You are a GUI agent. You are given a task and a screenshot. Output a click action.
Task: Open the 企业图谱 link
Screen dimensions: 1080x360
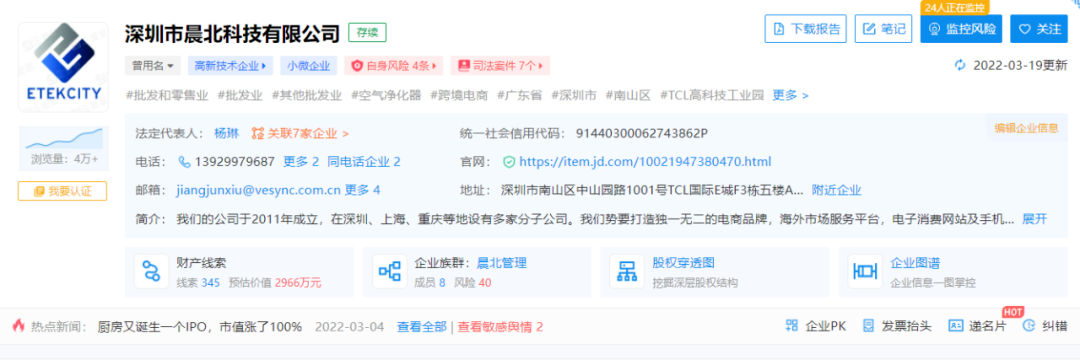[x=915, y=263]
